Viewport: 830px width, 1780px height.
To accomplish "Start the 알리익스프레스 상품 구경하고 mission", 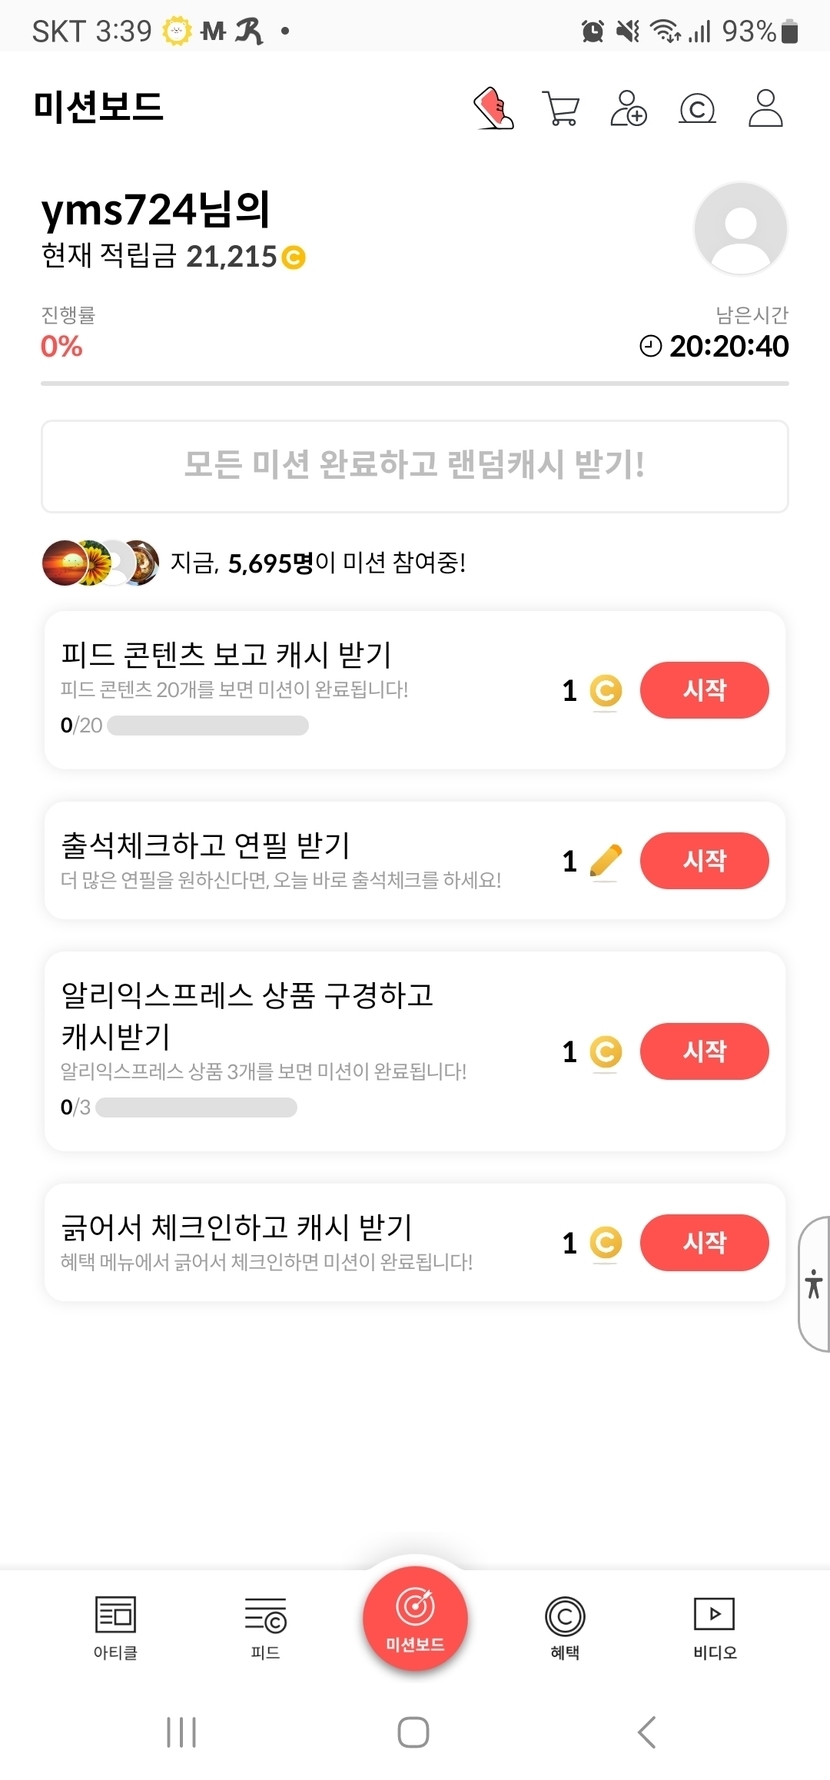I will pos(704,1051).
